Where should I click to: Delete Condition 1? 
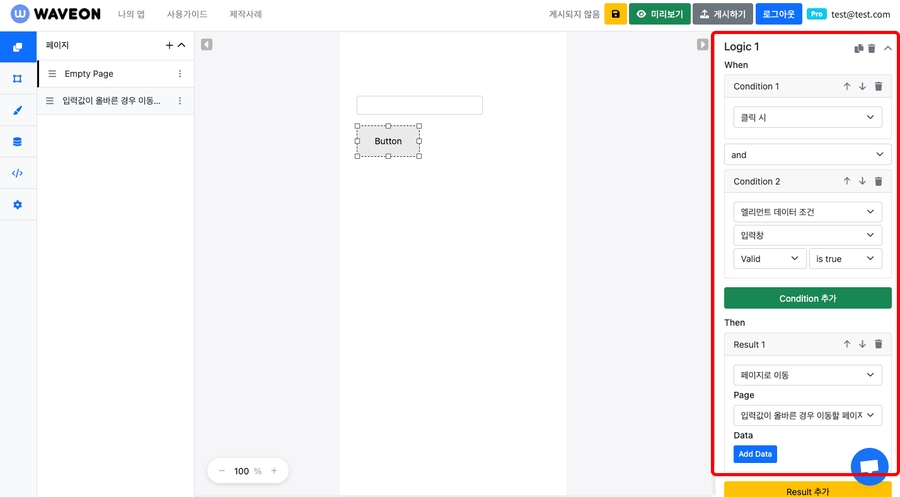tap(878, 86)
